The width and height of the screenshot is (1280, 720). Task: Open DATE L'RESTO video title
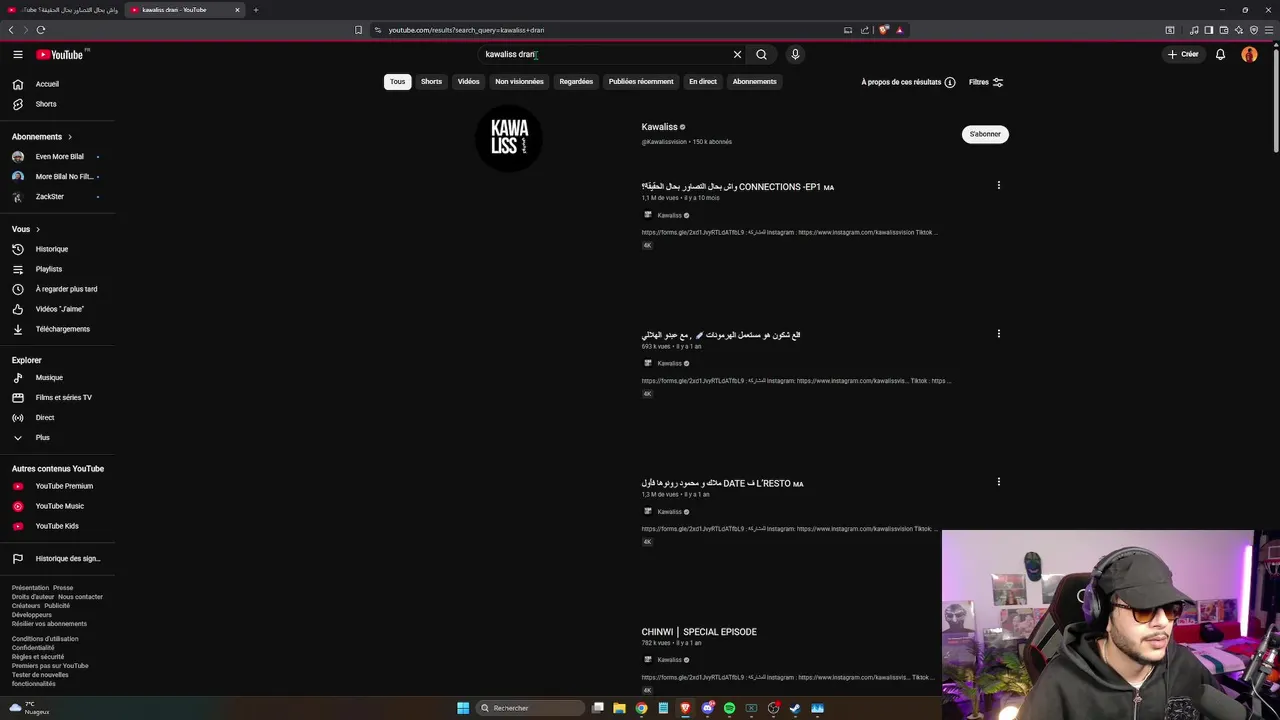click(x=722, y=483)
